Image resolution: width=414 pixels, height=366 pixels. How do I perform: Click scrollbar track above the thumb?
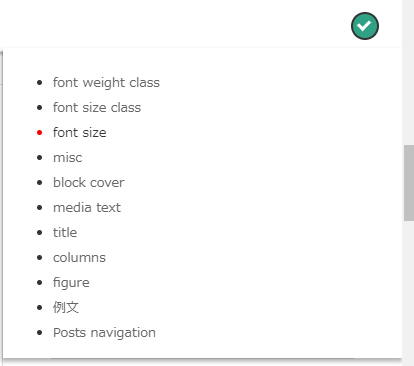tap(409, 72)
